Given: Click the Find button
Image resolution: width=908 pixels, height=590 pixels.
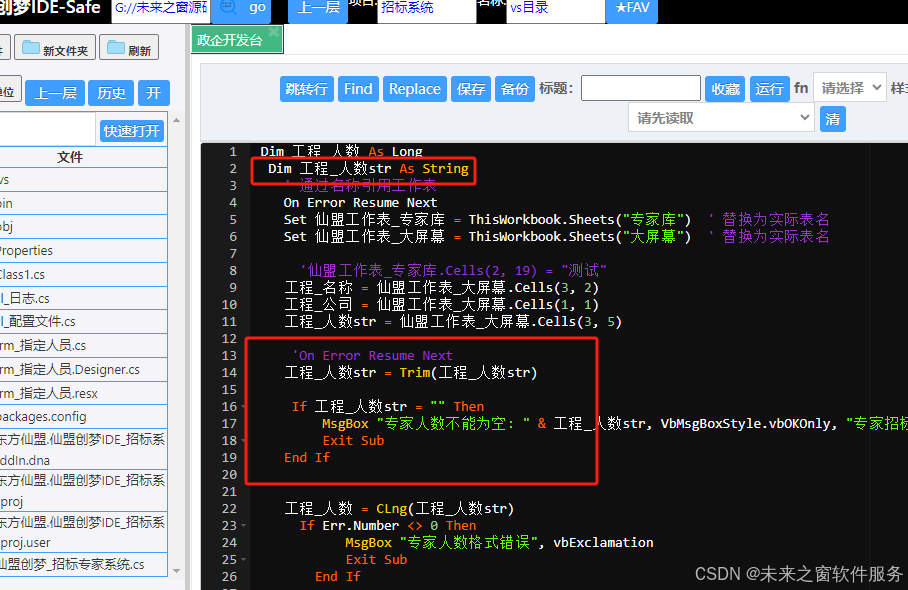Looking at the screenshot, I should (x=358, y=89).
